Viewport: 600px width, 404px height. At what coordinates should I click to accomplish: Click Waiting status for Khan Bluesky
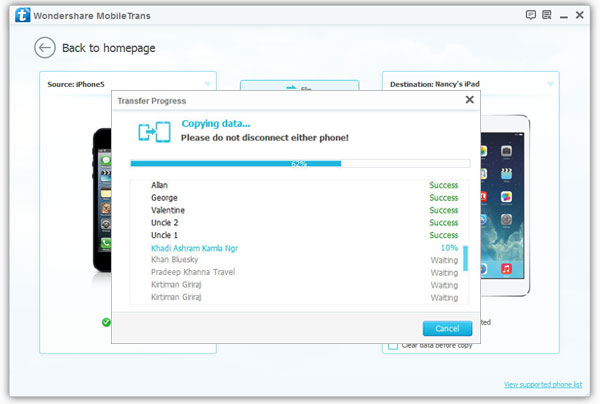[444, 260]
